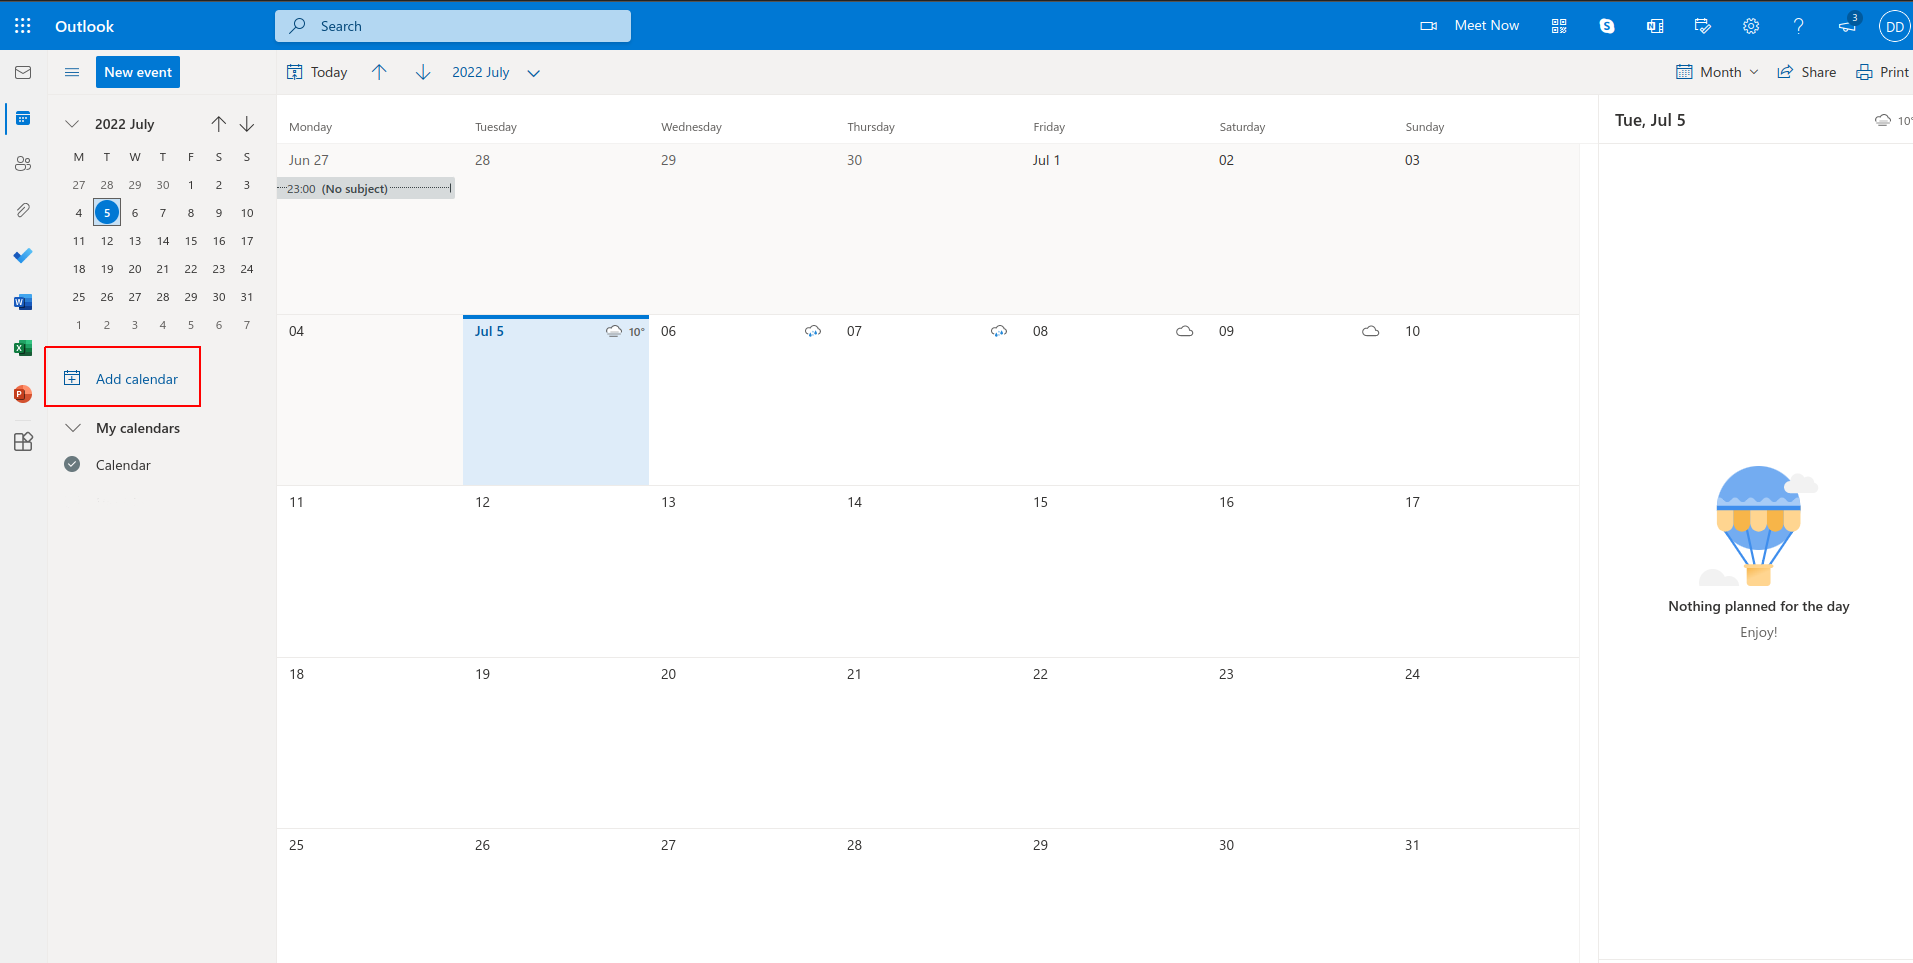The height and width of the screenshot is (963, 1913).
Task: Click Add calendar link
Action: coord(121,378)
